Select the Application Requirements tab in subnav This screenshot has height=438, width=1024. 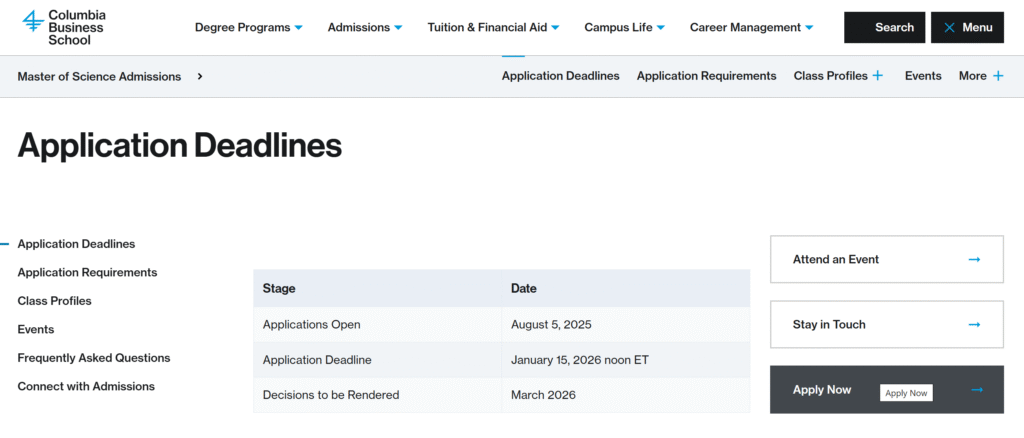click(x=706, y=76)
